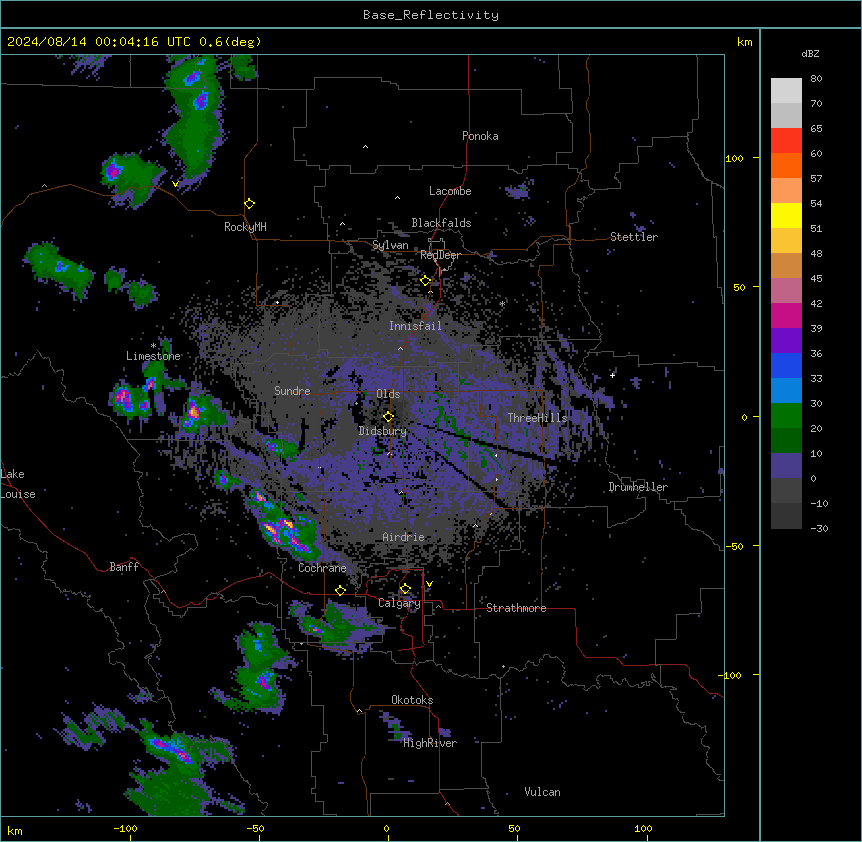
Task: Select the RedDeer city label
Action: (440, 255)
